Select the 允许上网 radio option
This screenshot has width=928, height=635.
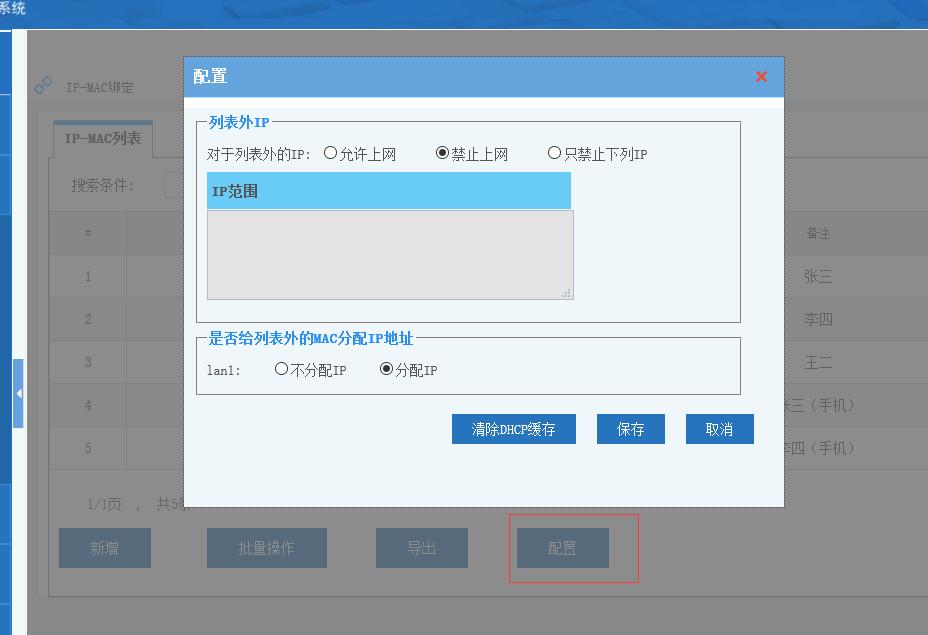point(332,152)
